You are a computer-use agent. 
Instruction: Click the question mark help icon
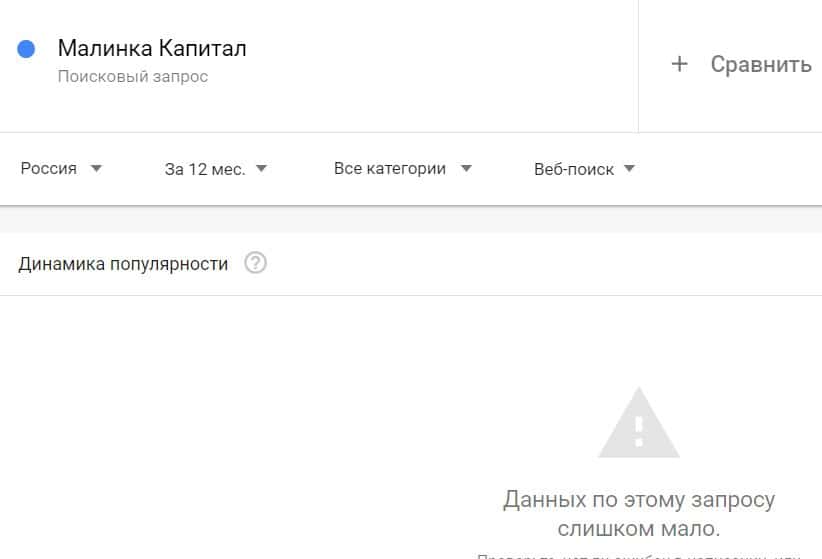[256, 264]
